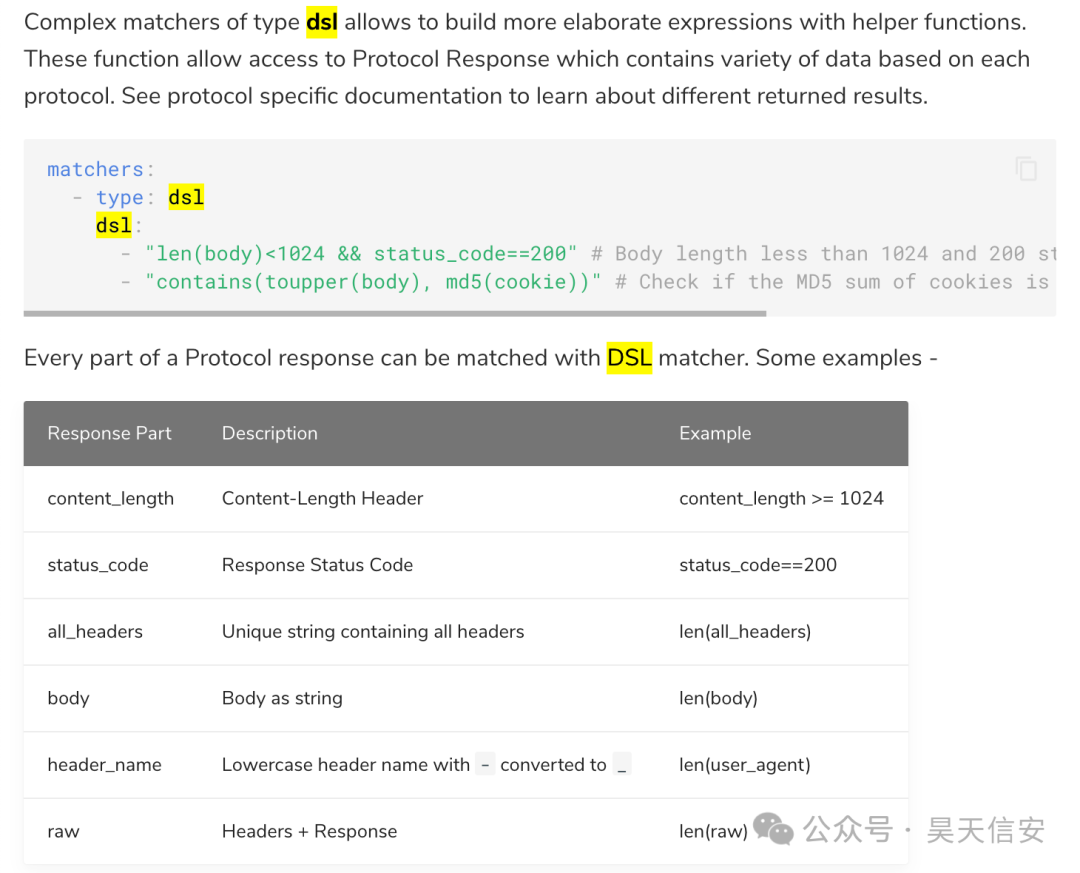This screenshot has height=873, width=1080.
Task: Click the all_headers row label
Action: click(95, 631)
